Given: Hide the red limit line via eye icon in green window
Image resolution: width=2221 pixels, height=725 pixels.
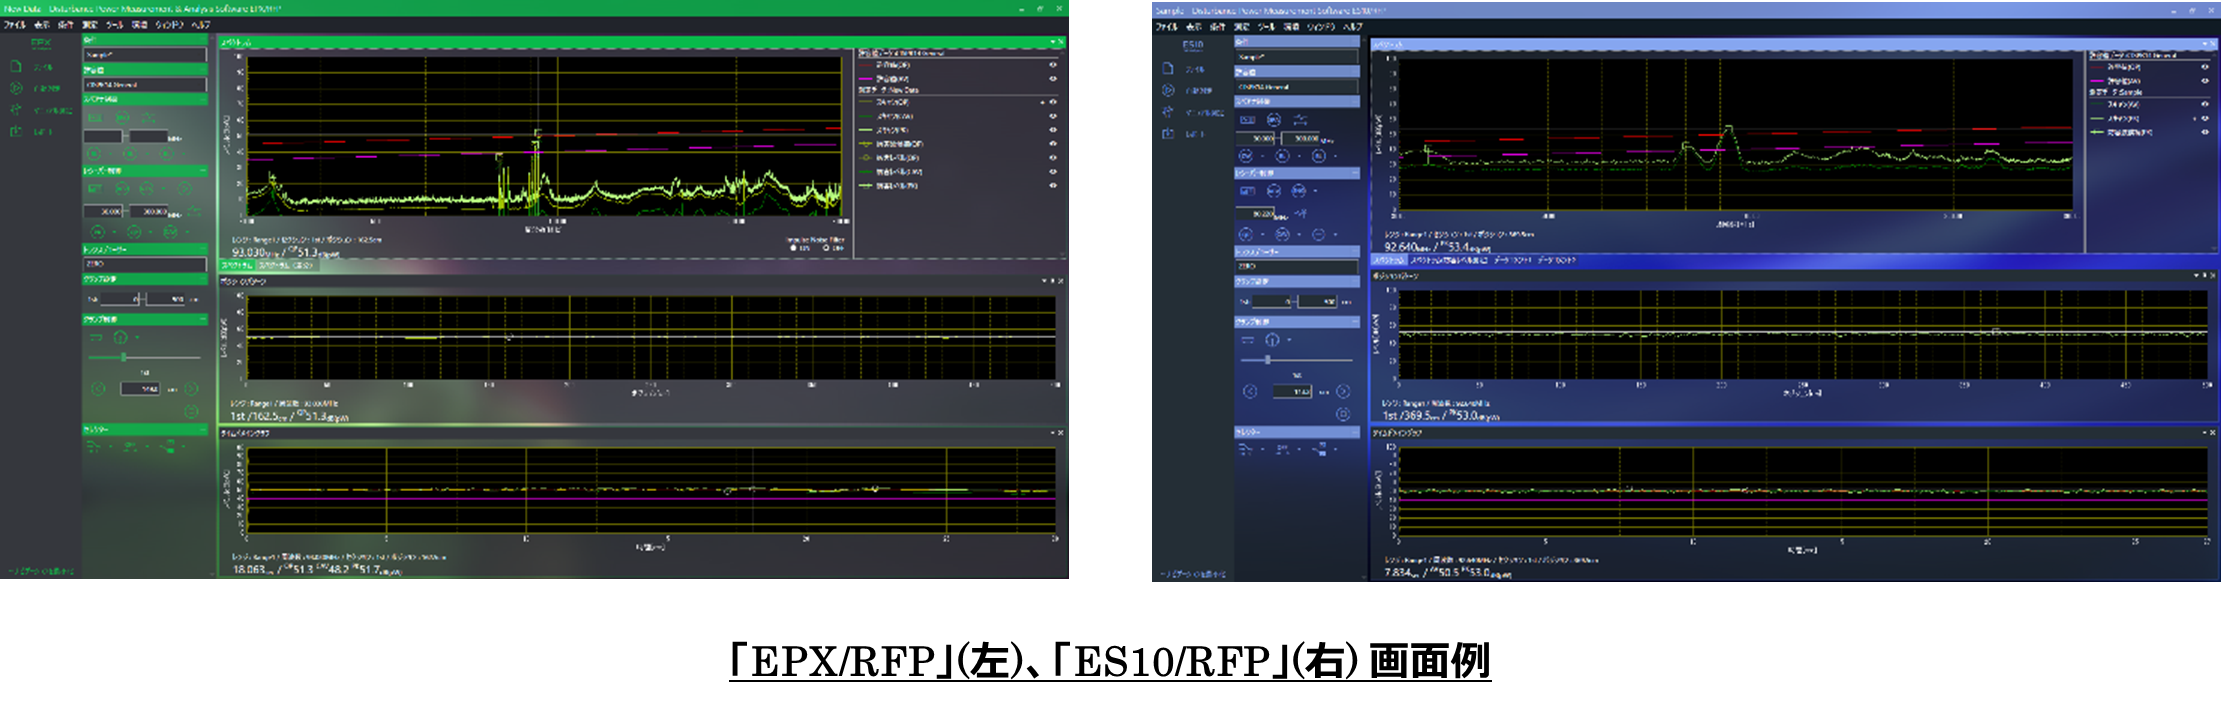Looking at the screenshot, I should pyautogui.click(x=1052, y=65).
